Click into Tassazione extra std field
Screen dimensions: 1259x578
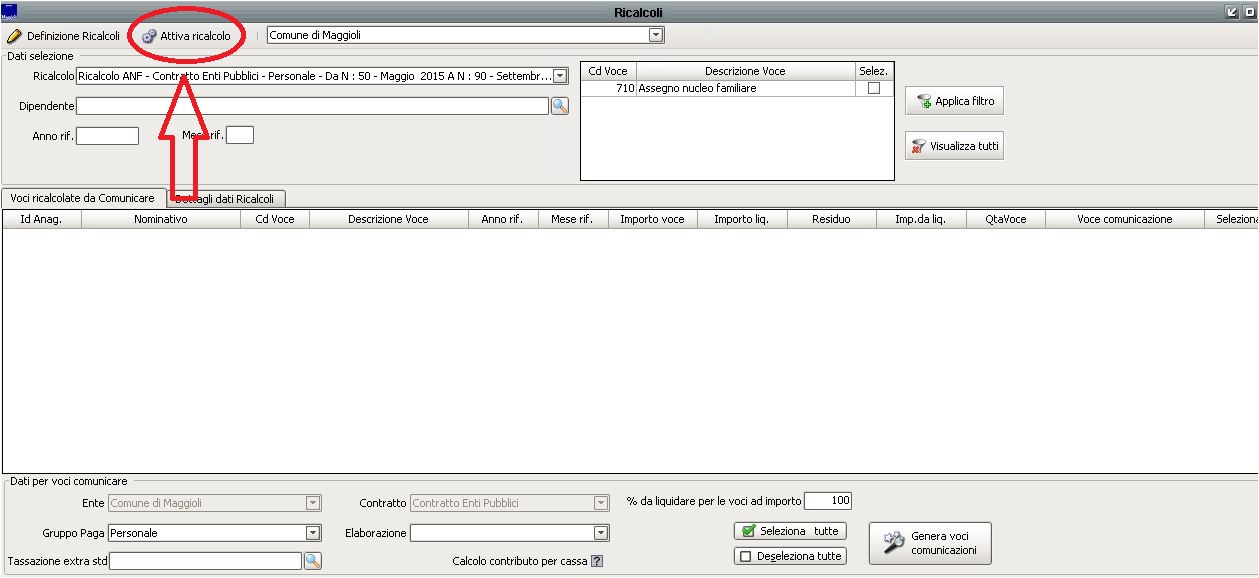(205, 561)
